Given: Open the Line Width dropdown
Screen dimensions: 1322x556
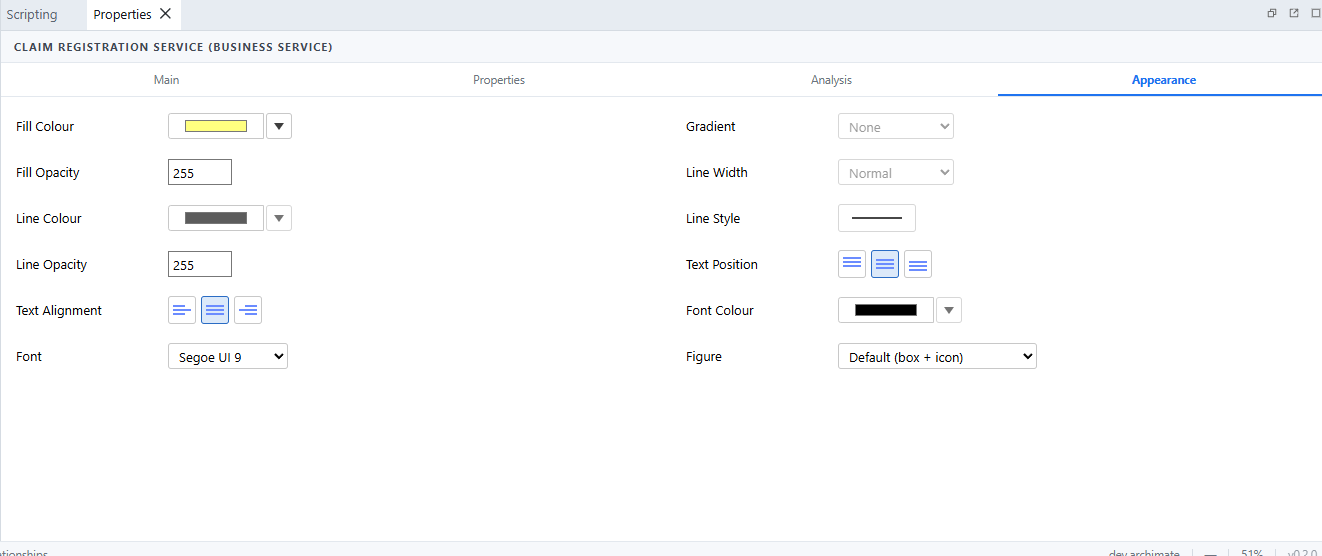Looking at the screenshot, I should [x=896, y=172].
